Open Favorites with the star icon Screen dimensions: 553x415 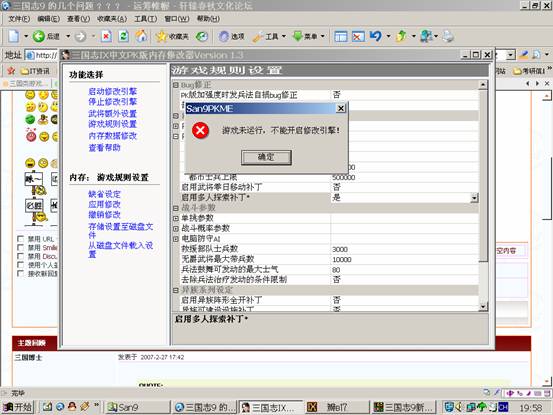[x=161, y=36]
